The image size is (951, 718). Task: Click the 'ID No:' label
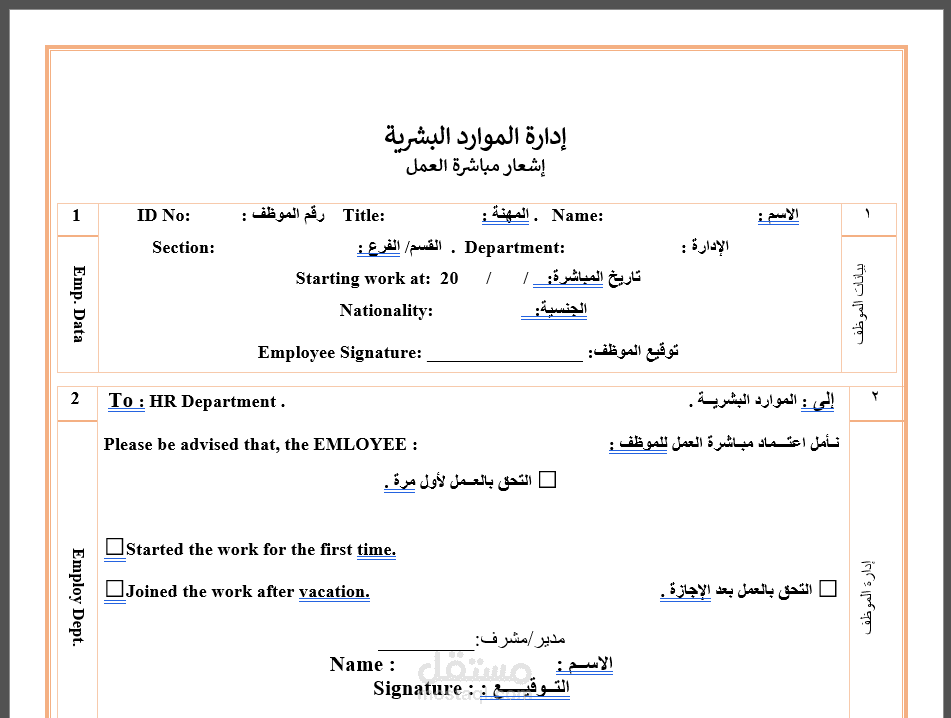click(163, 215)
